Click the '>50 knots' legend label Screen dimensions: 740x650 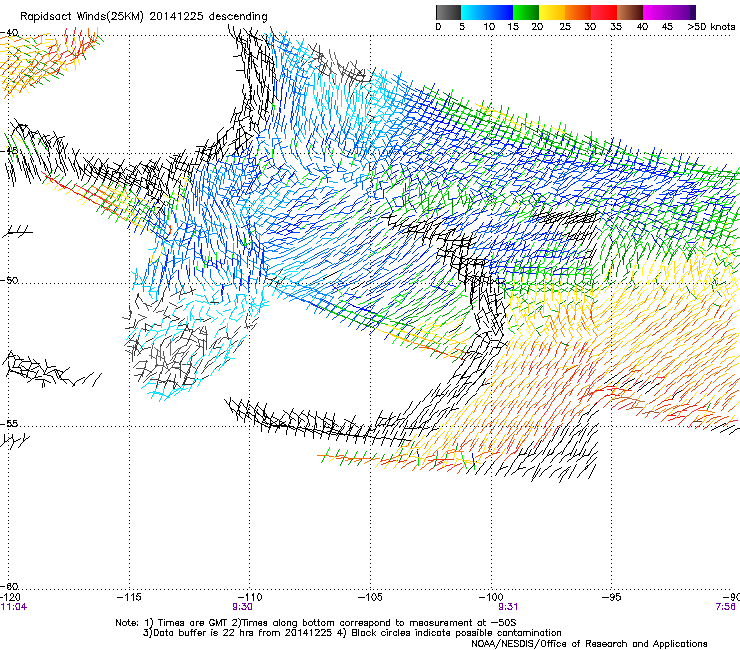(711, 27)
